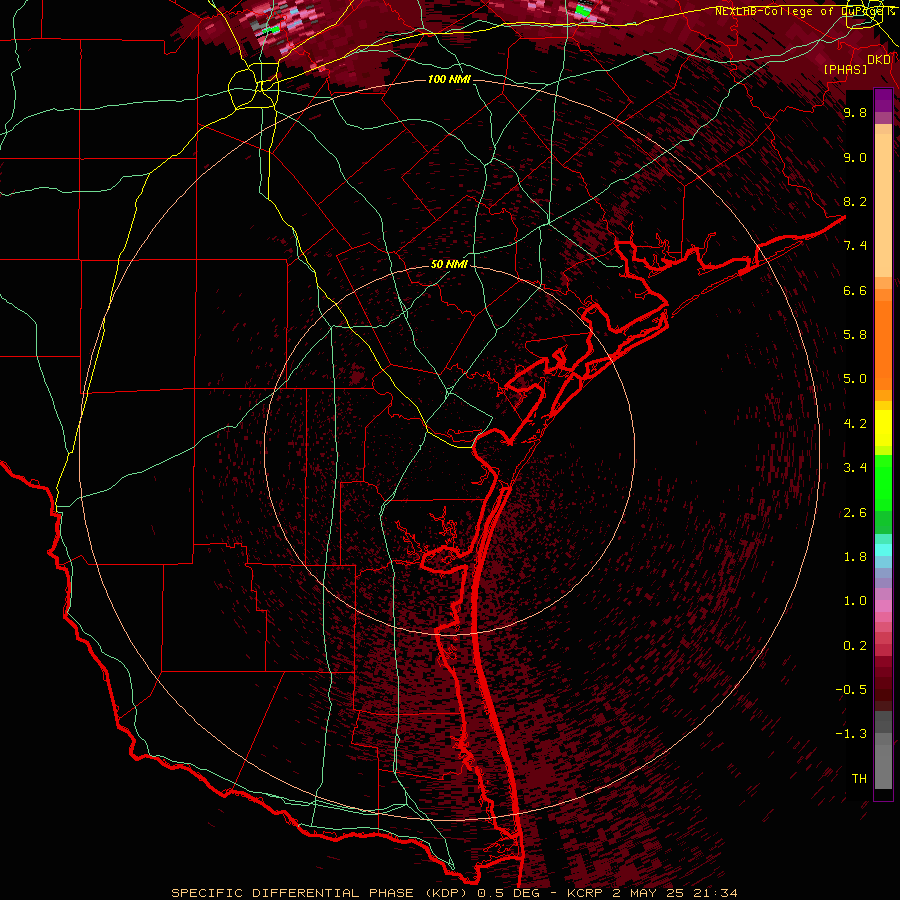This screenshot has width=900, height=900.
Task: Click the [PHAS] unit label
Action: [x=845, y=69]
